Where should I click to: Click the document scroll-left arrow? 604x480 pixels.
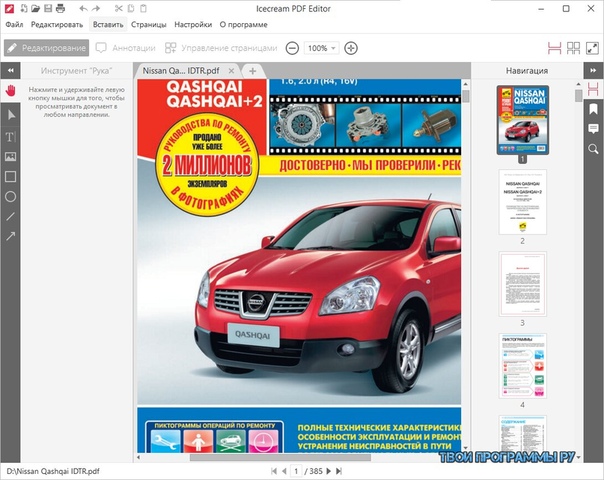[139, 458]
